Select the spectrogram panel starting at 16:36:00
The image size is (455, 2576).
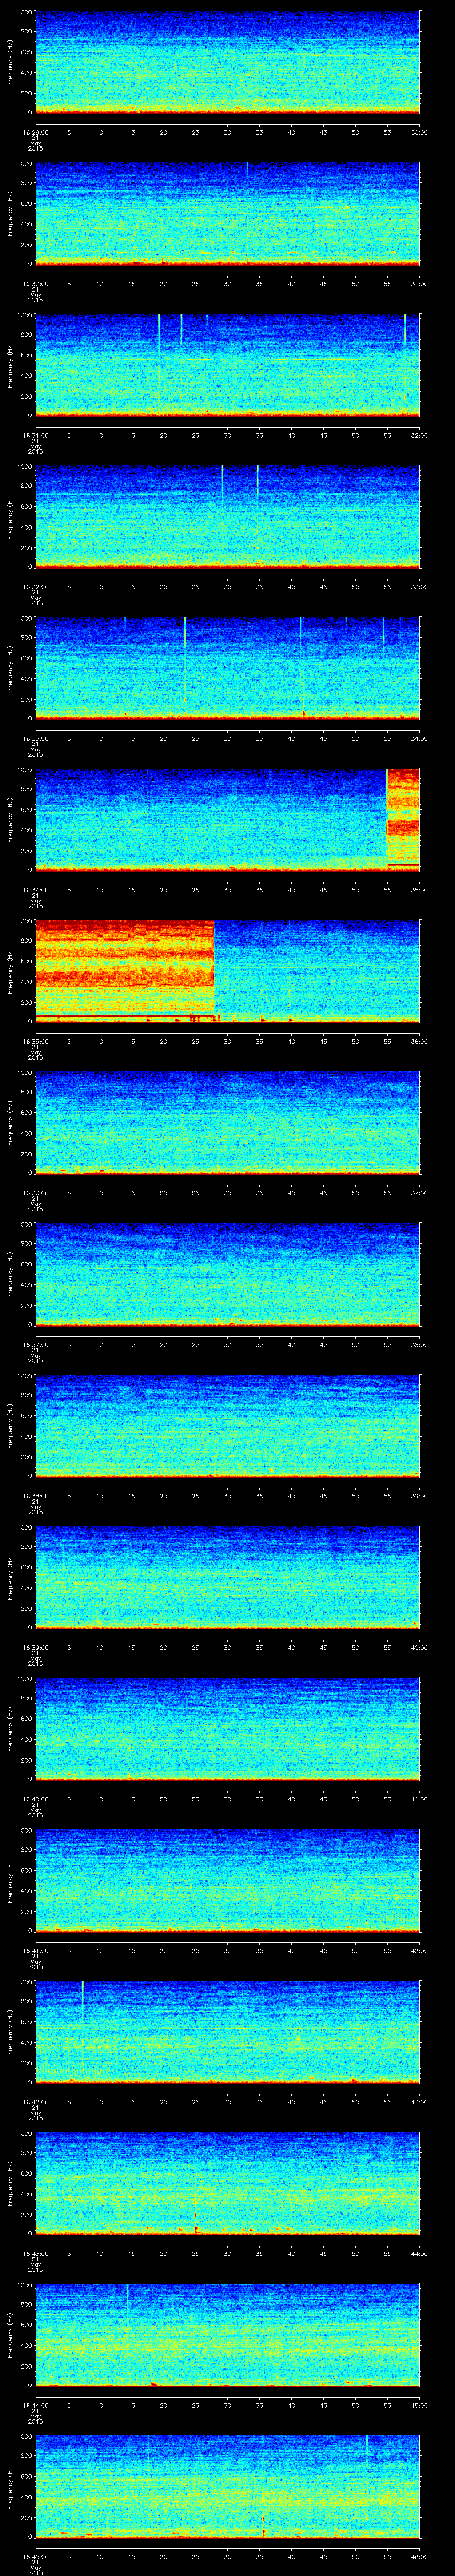(x=227, y=1123)
